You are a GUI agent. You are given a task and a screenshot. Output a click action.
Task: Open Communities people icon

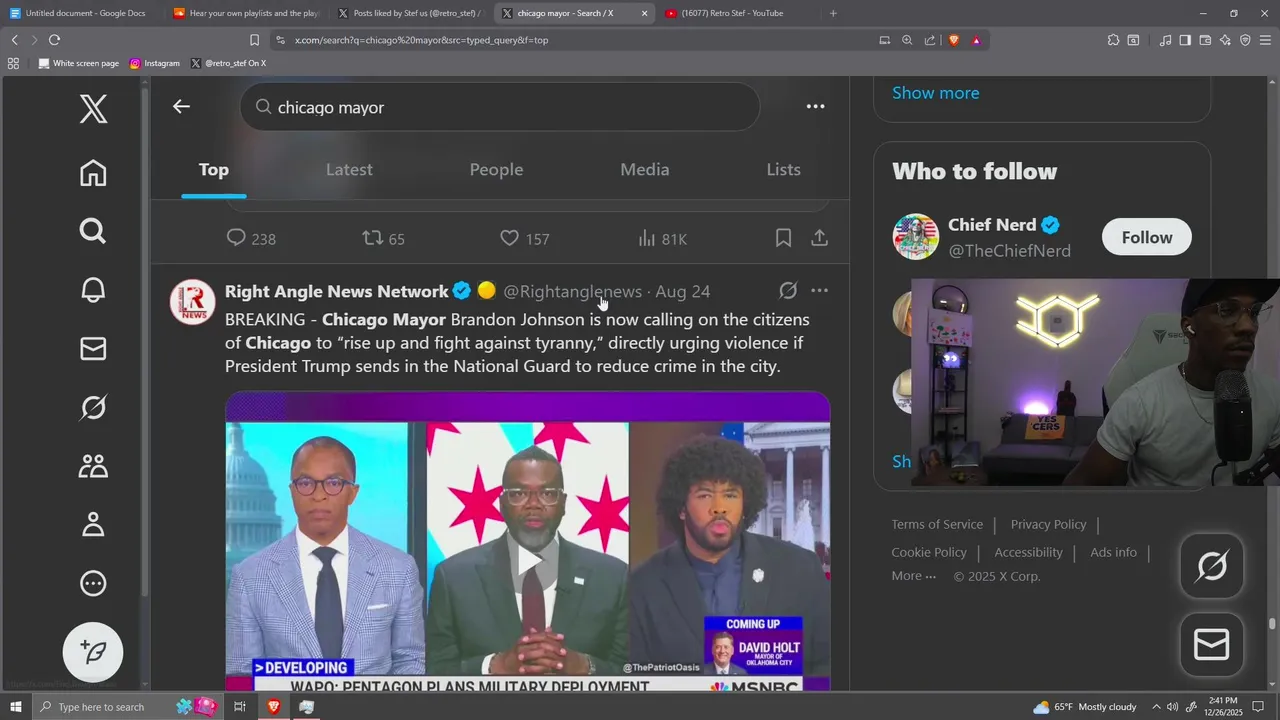click(x=93, y=466)
